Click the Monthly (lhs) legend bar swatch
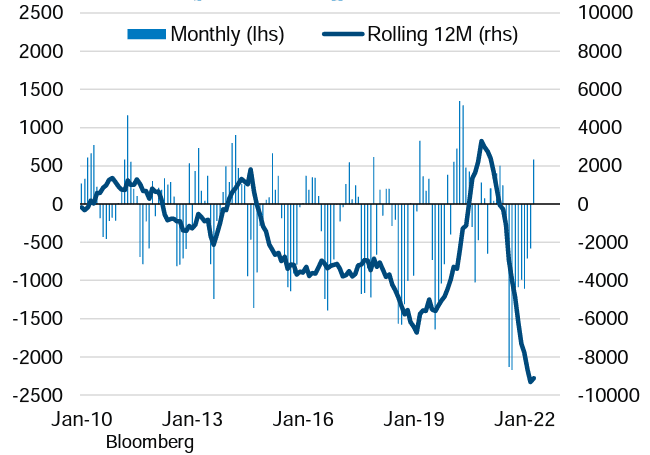The height and width of the screenshot is (455, 650). (147, 35)
